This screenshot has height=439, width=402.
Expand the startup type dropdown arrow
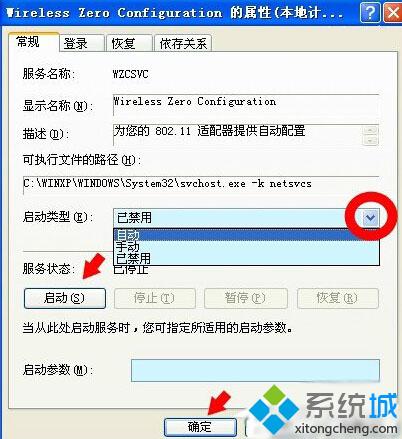pyautogui.click(x=371, y=218)
